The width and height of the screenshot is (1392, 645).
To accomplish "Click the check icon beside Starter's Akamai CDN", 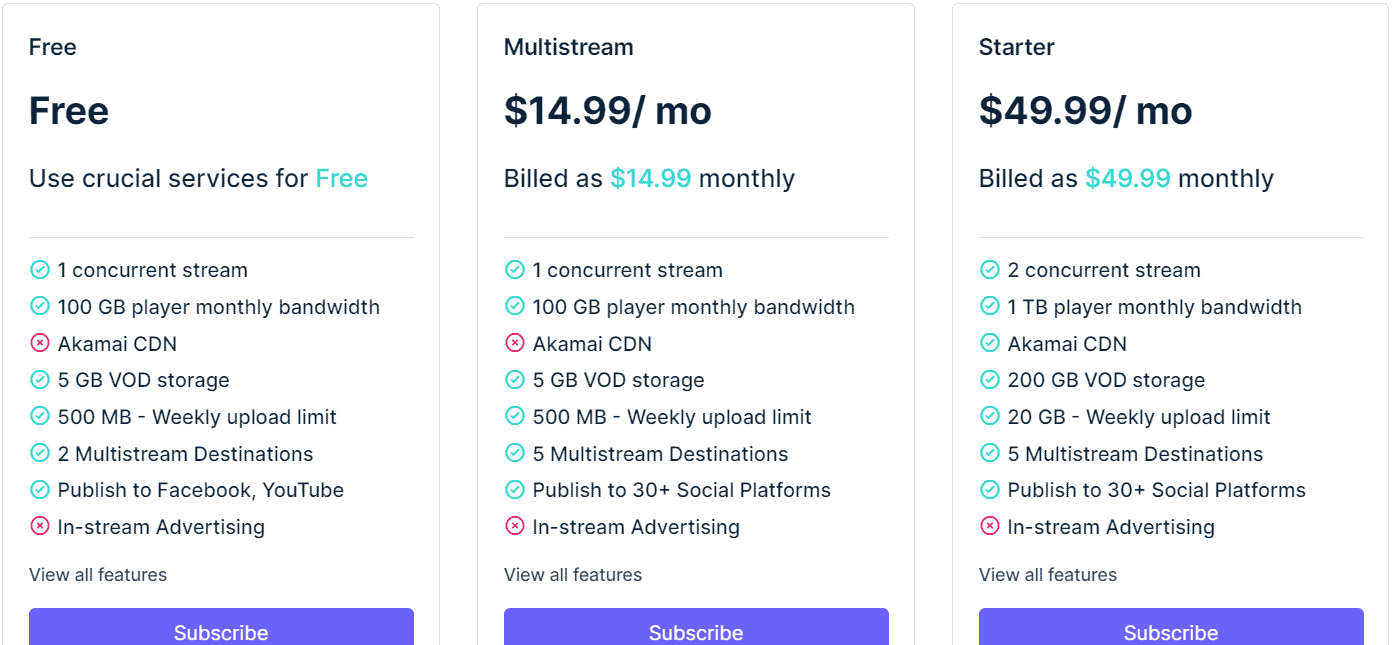I will (990, 342).
